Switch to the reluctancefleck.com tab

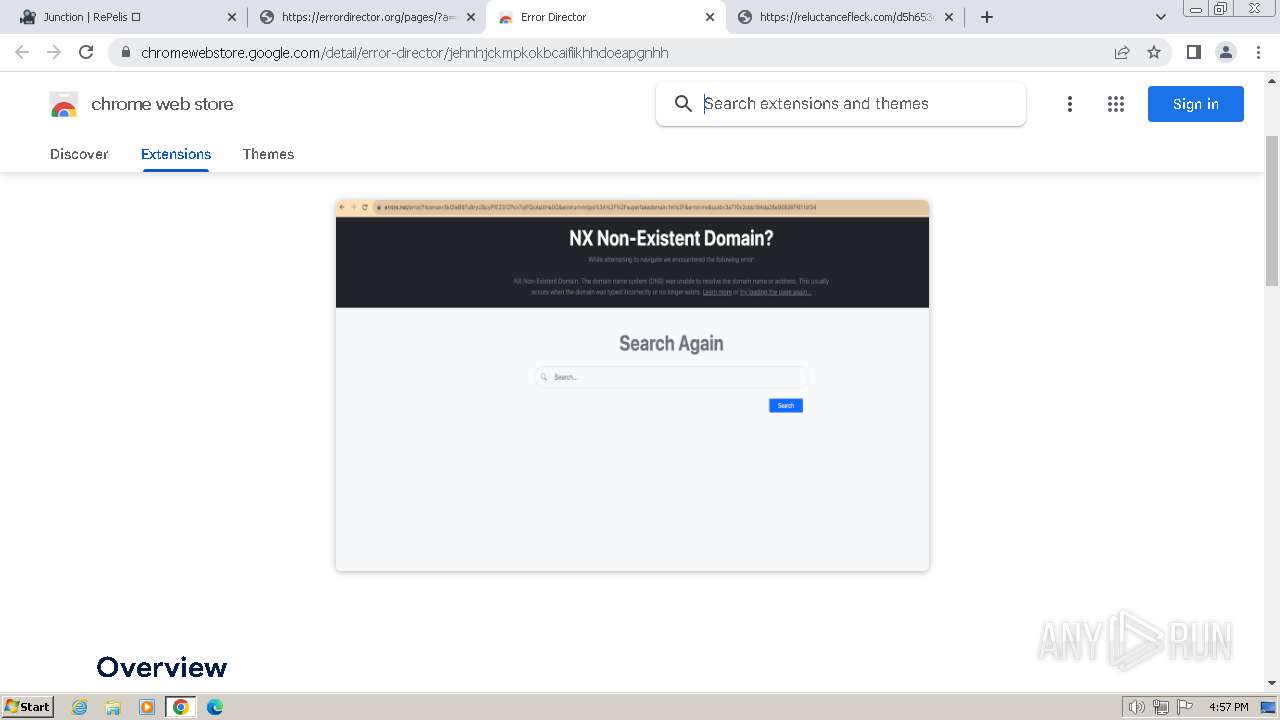(846, 17)
